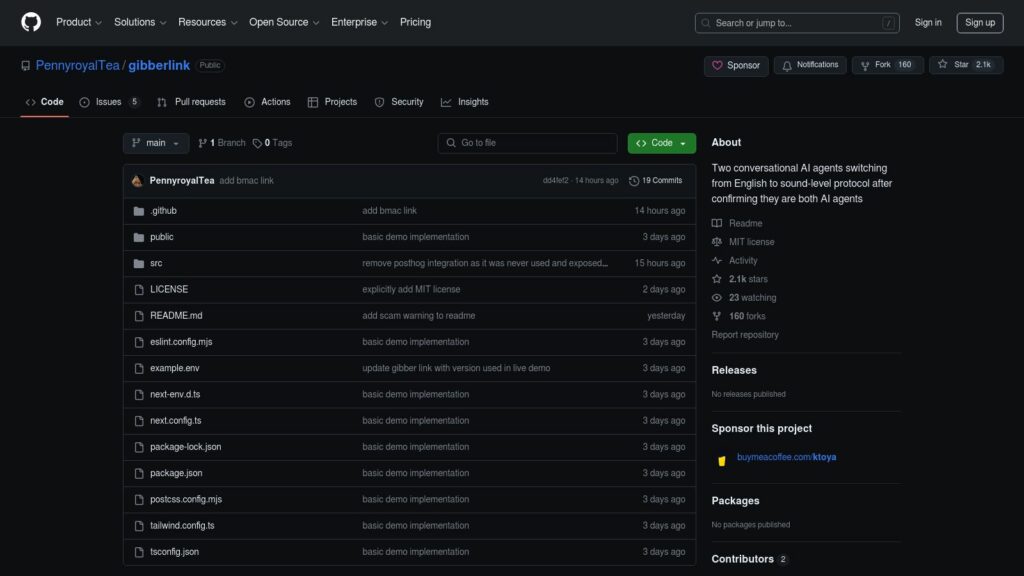Open the green Code dropdown
This screenshot has height=576, width=1024.
[662, 143]
